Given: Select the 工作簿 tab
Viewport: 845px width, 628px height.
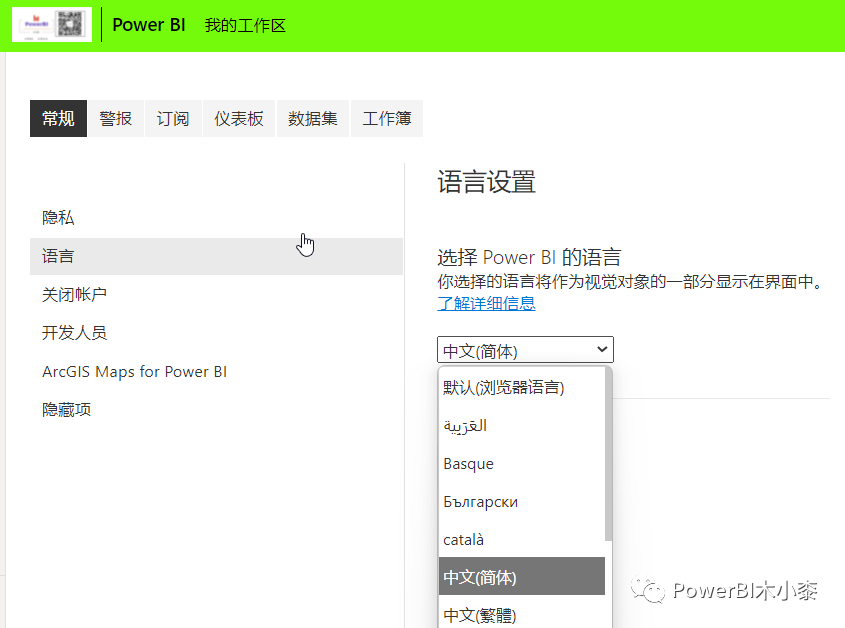Looking at the screenshot, I should coord(387,119).
